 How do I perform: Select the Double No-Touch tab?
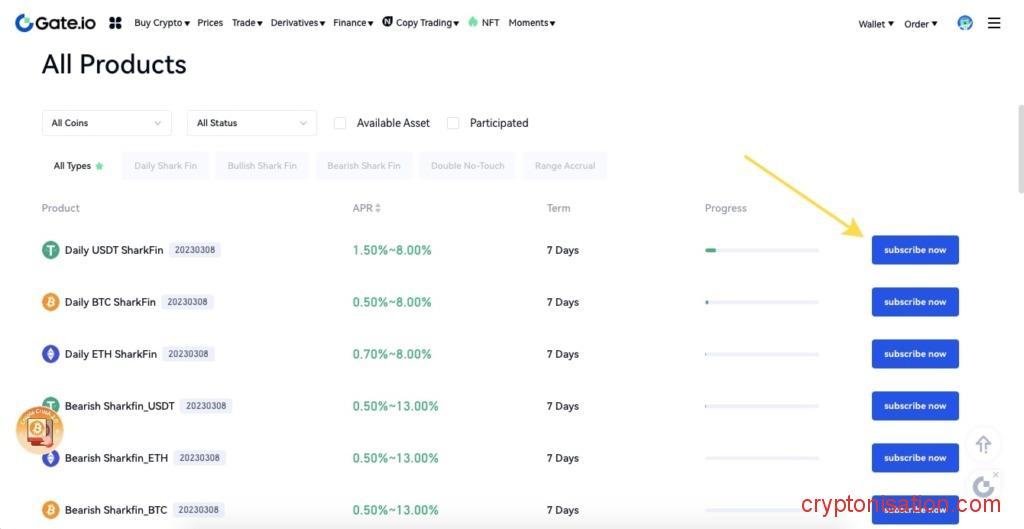coord(467,166)
